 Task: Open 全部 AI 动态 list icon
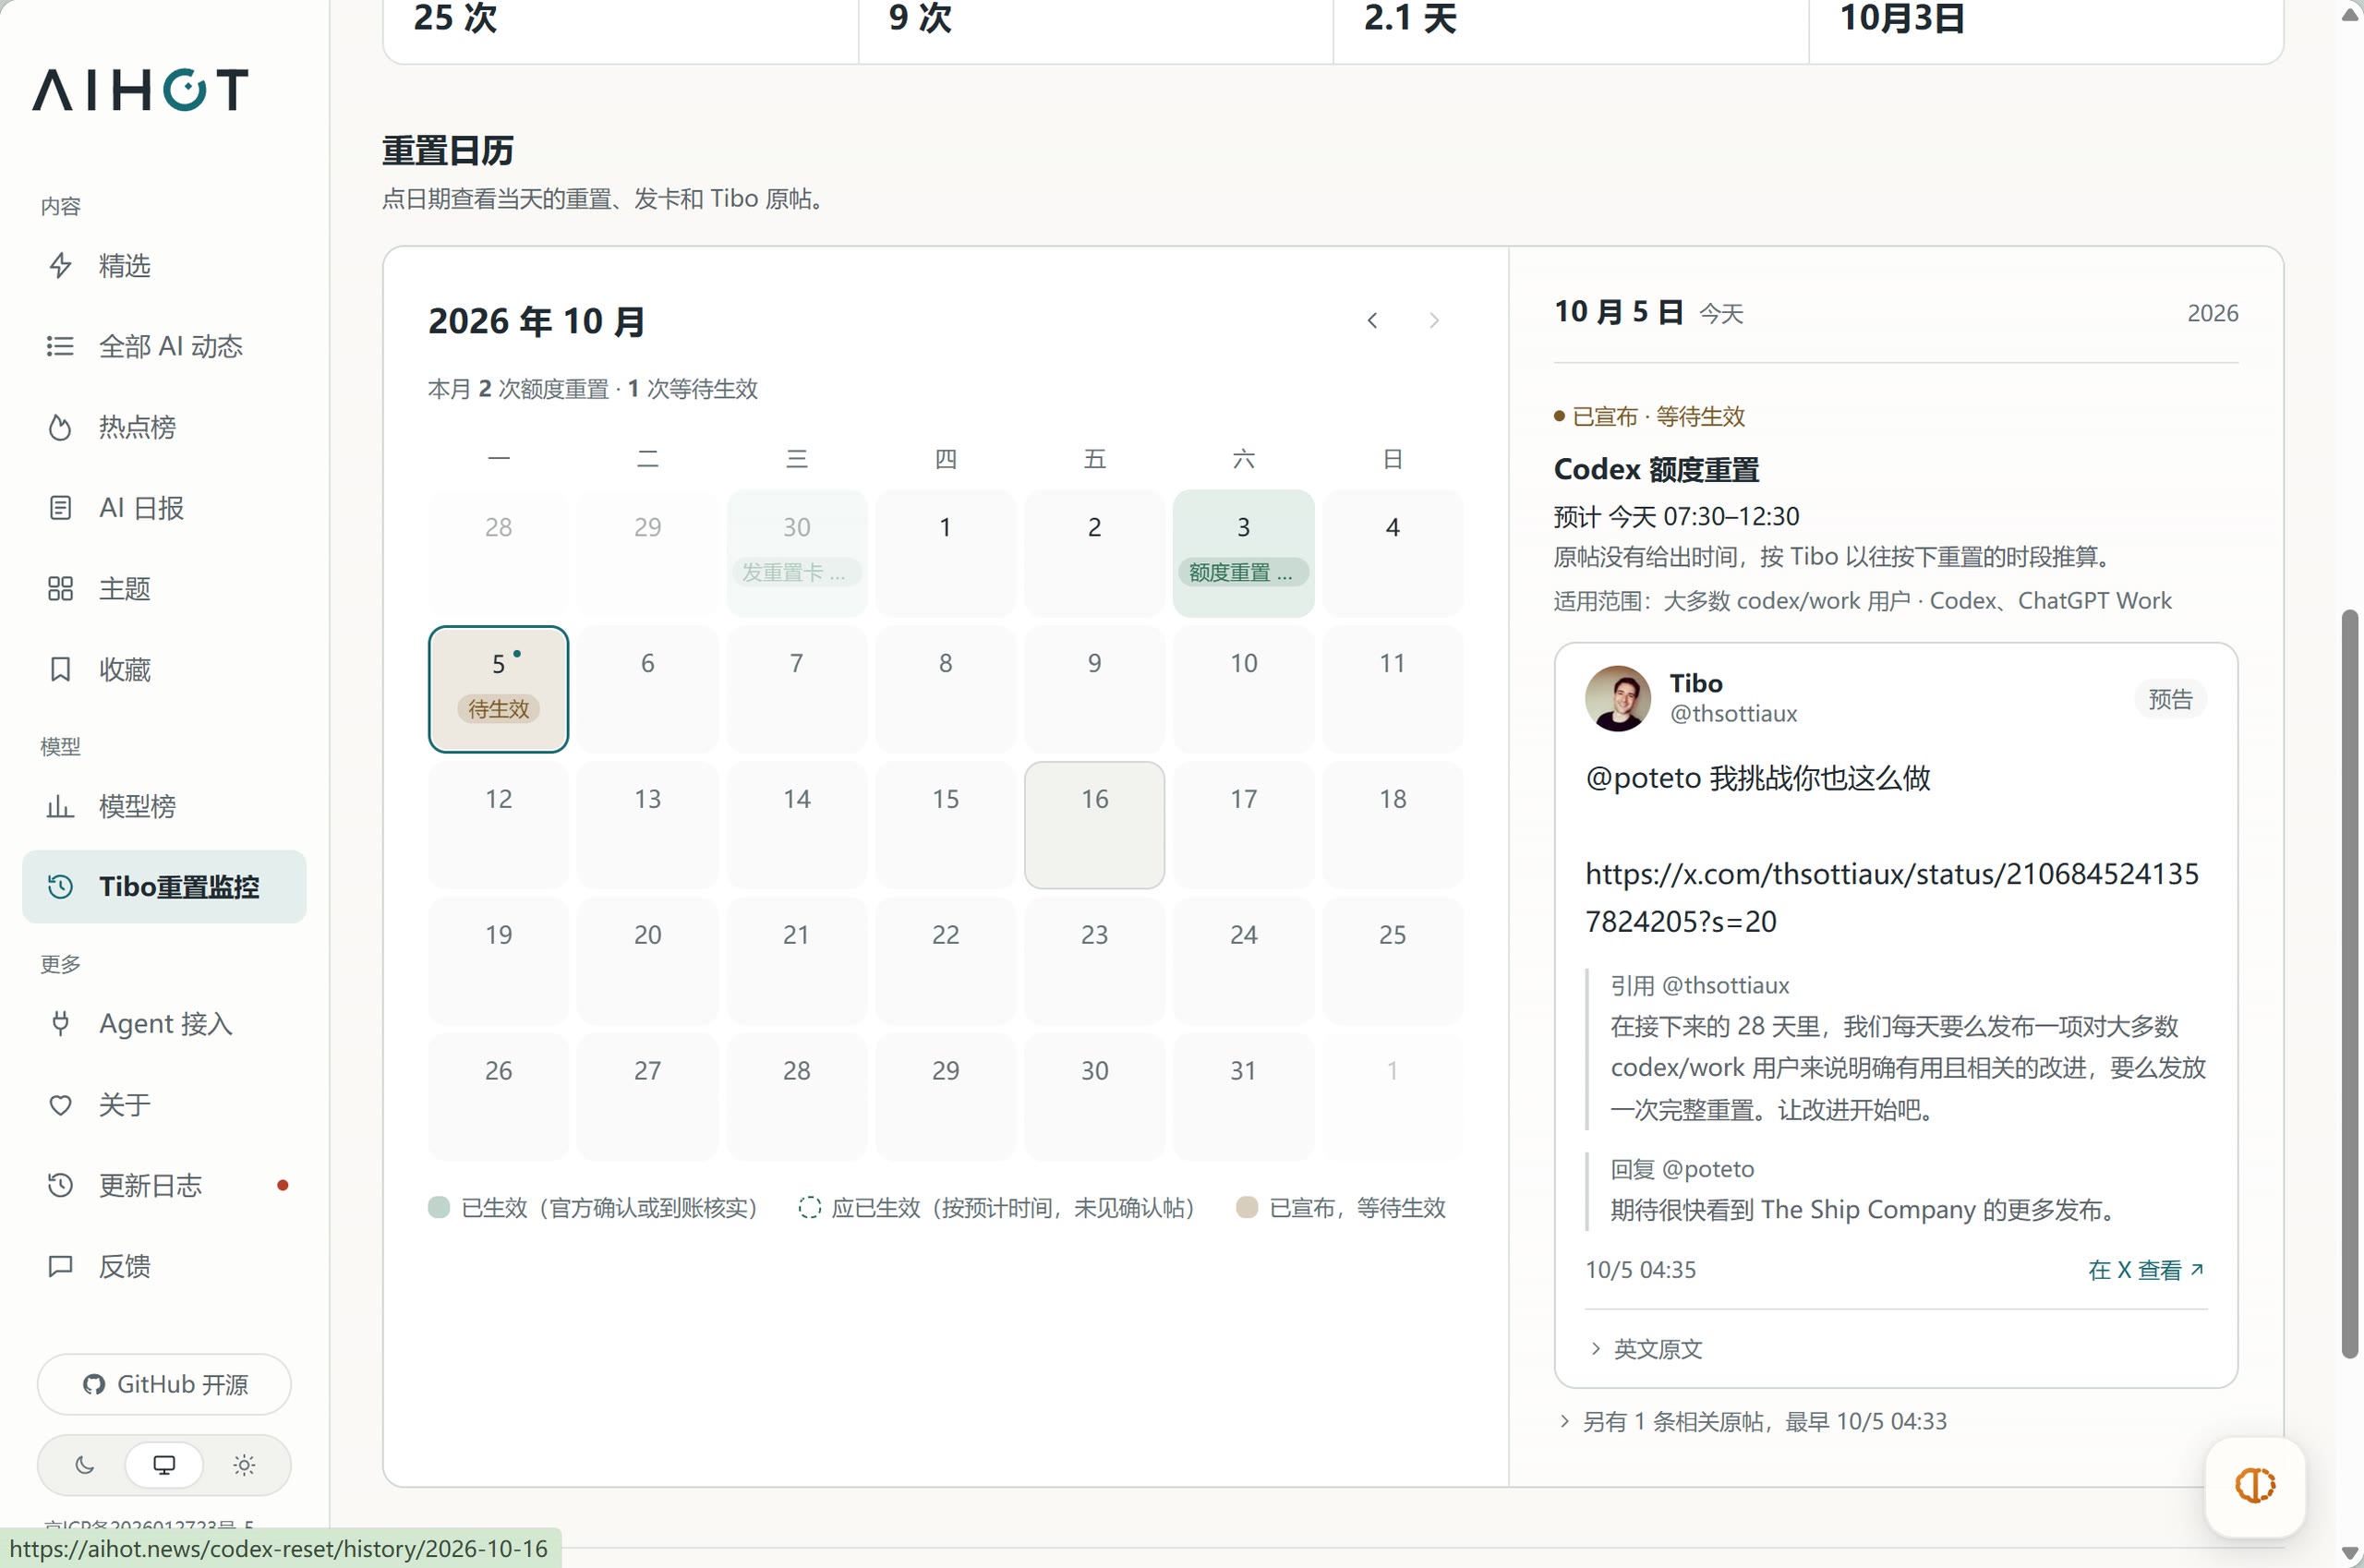tap(60, 346)
